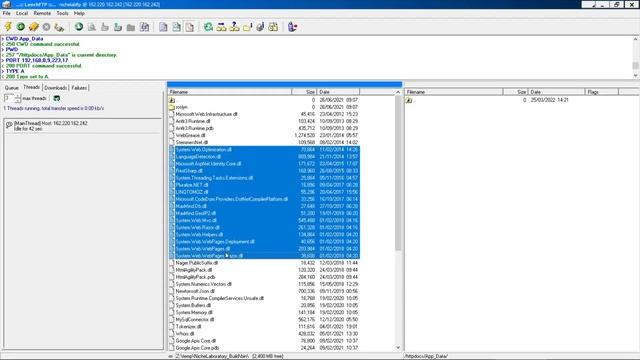Click the dark green refresh icon in the local toolbar group
Viewport: 640px width, 360px height.
tap(79, 27)
